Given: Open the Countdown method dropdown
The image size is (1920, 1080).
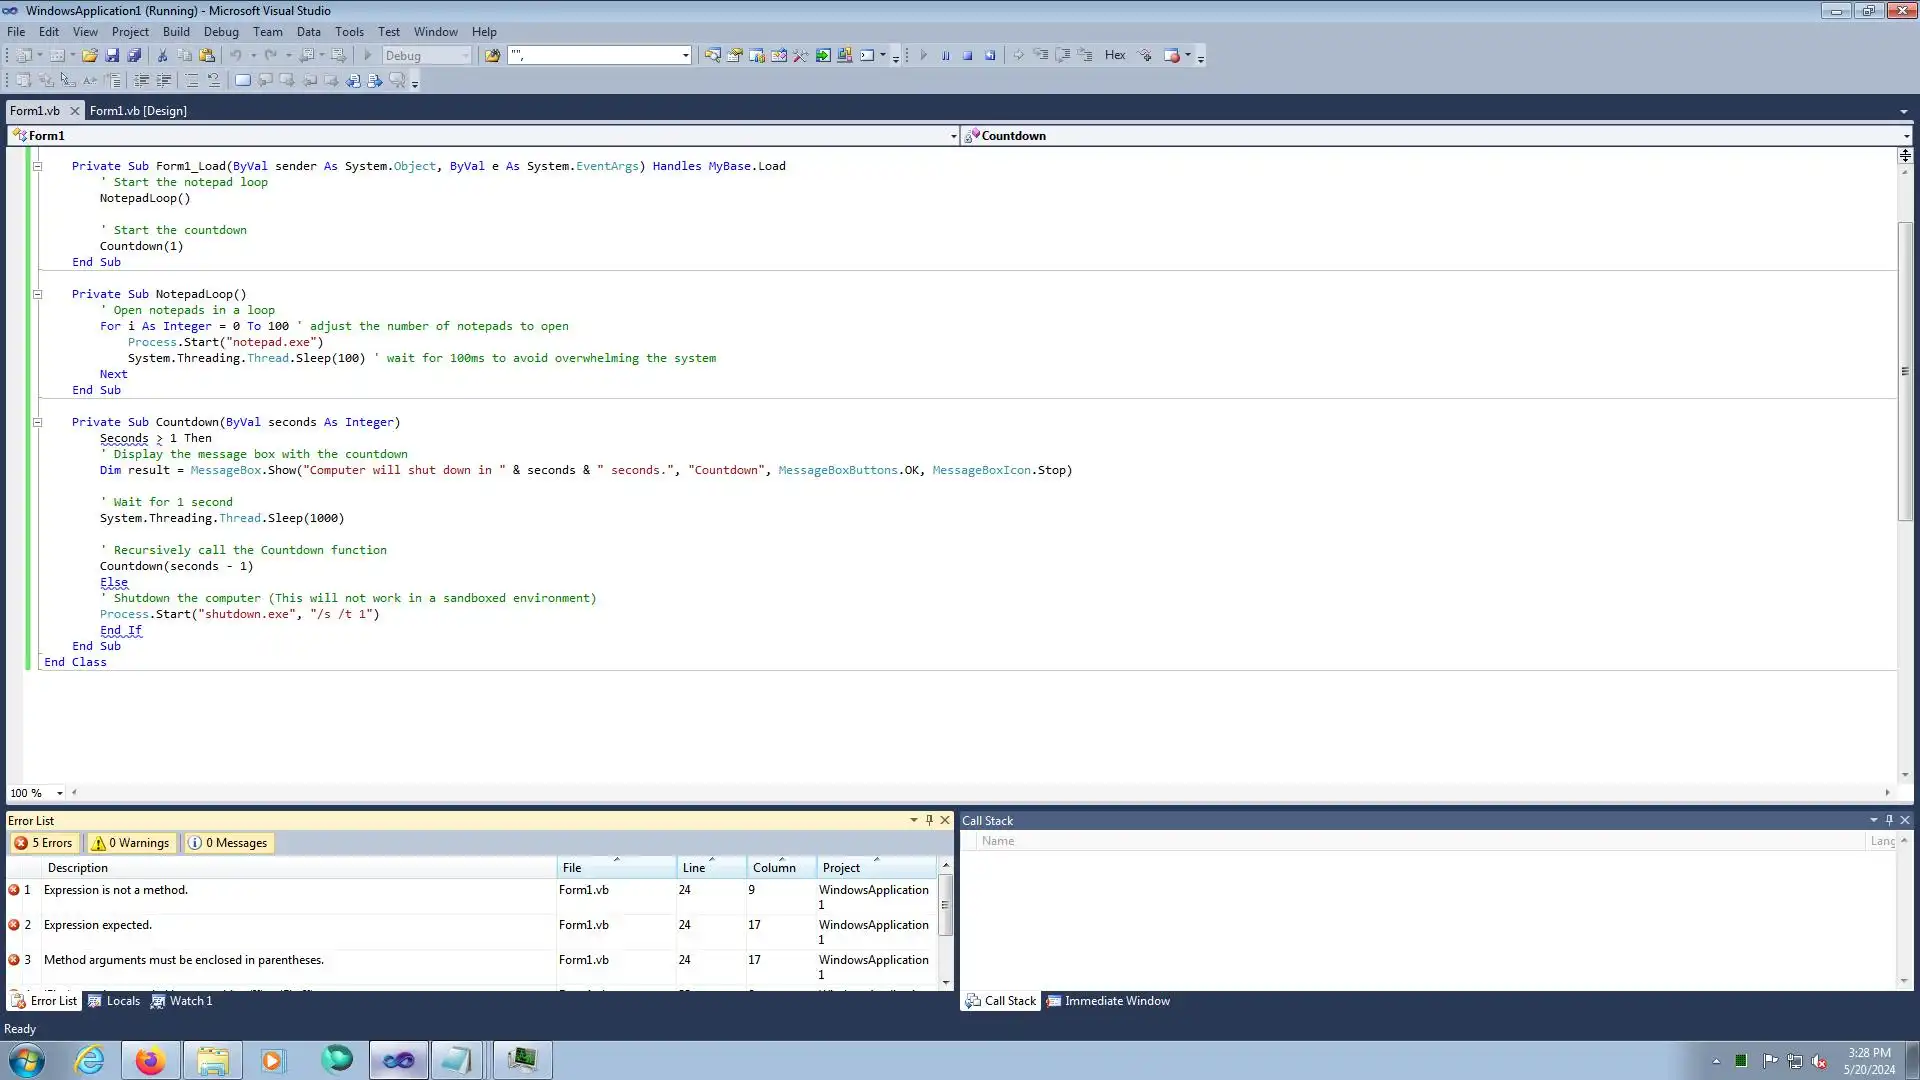Looking at the screenshot, I should (1906, 136).
